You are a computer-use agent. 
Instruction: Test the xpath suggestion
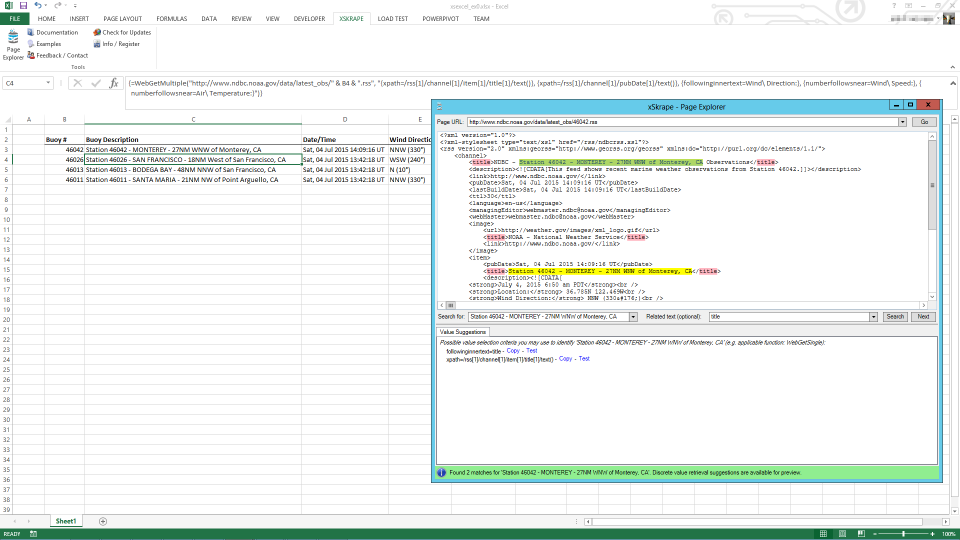584,359
